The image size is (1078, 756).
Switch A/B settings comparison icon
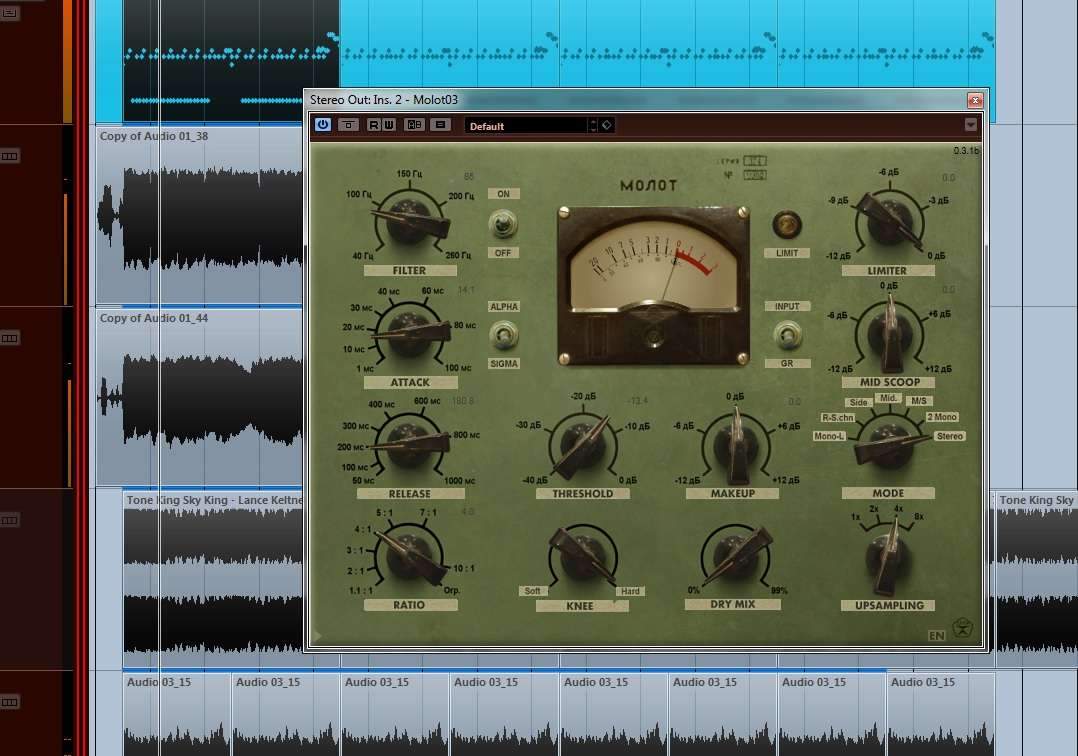(x=415, y=124)
